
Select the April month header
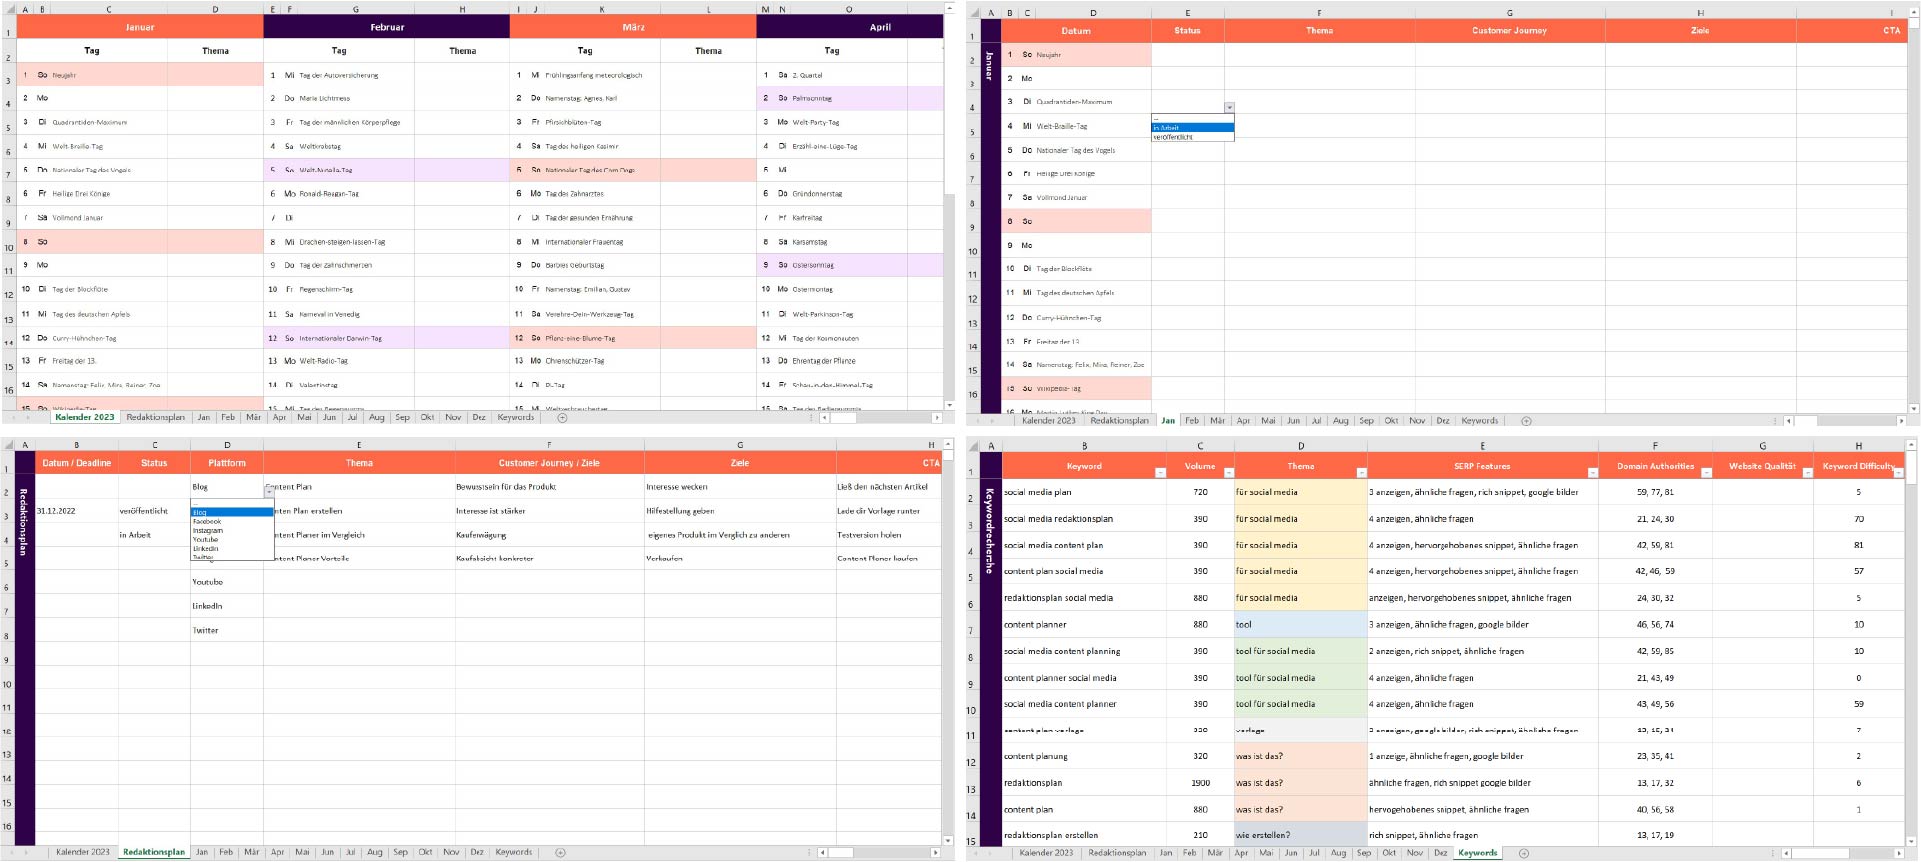[850, 27]
